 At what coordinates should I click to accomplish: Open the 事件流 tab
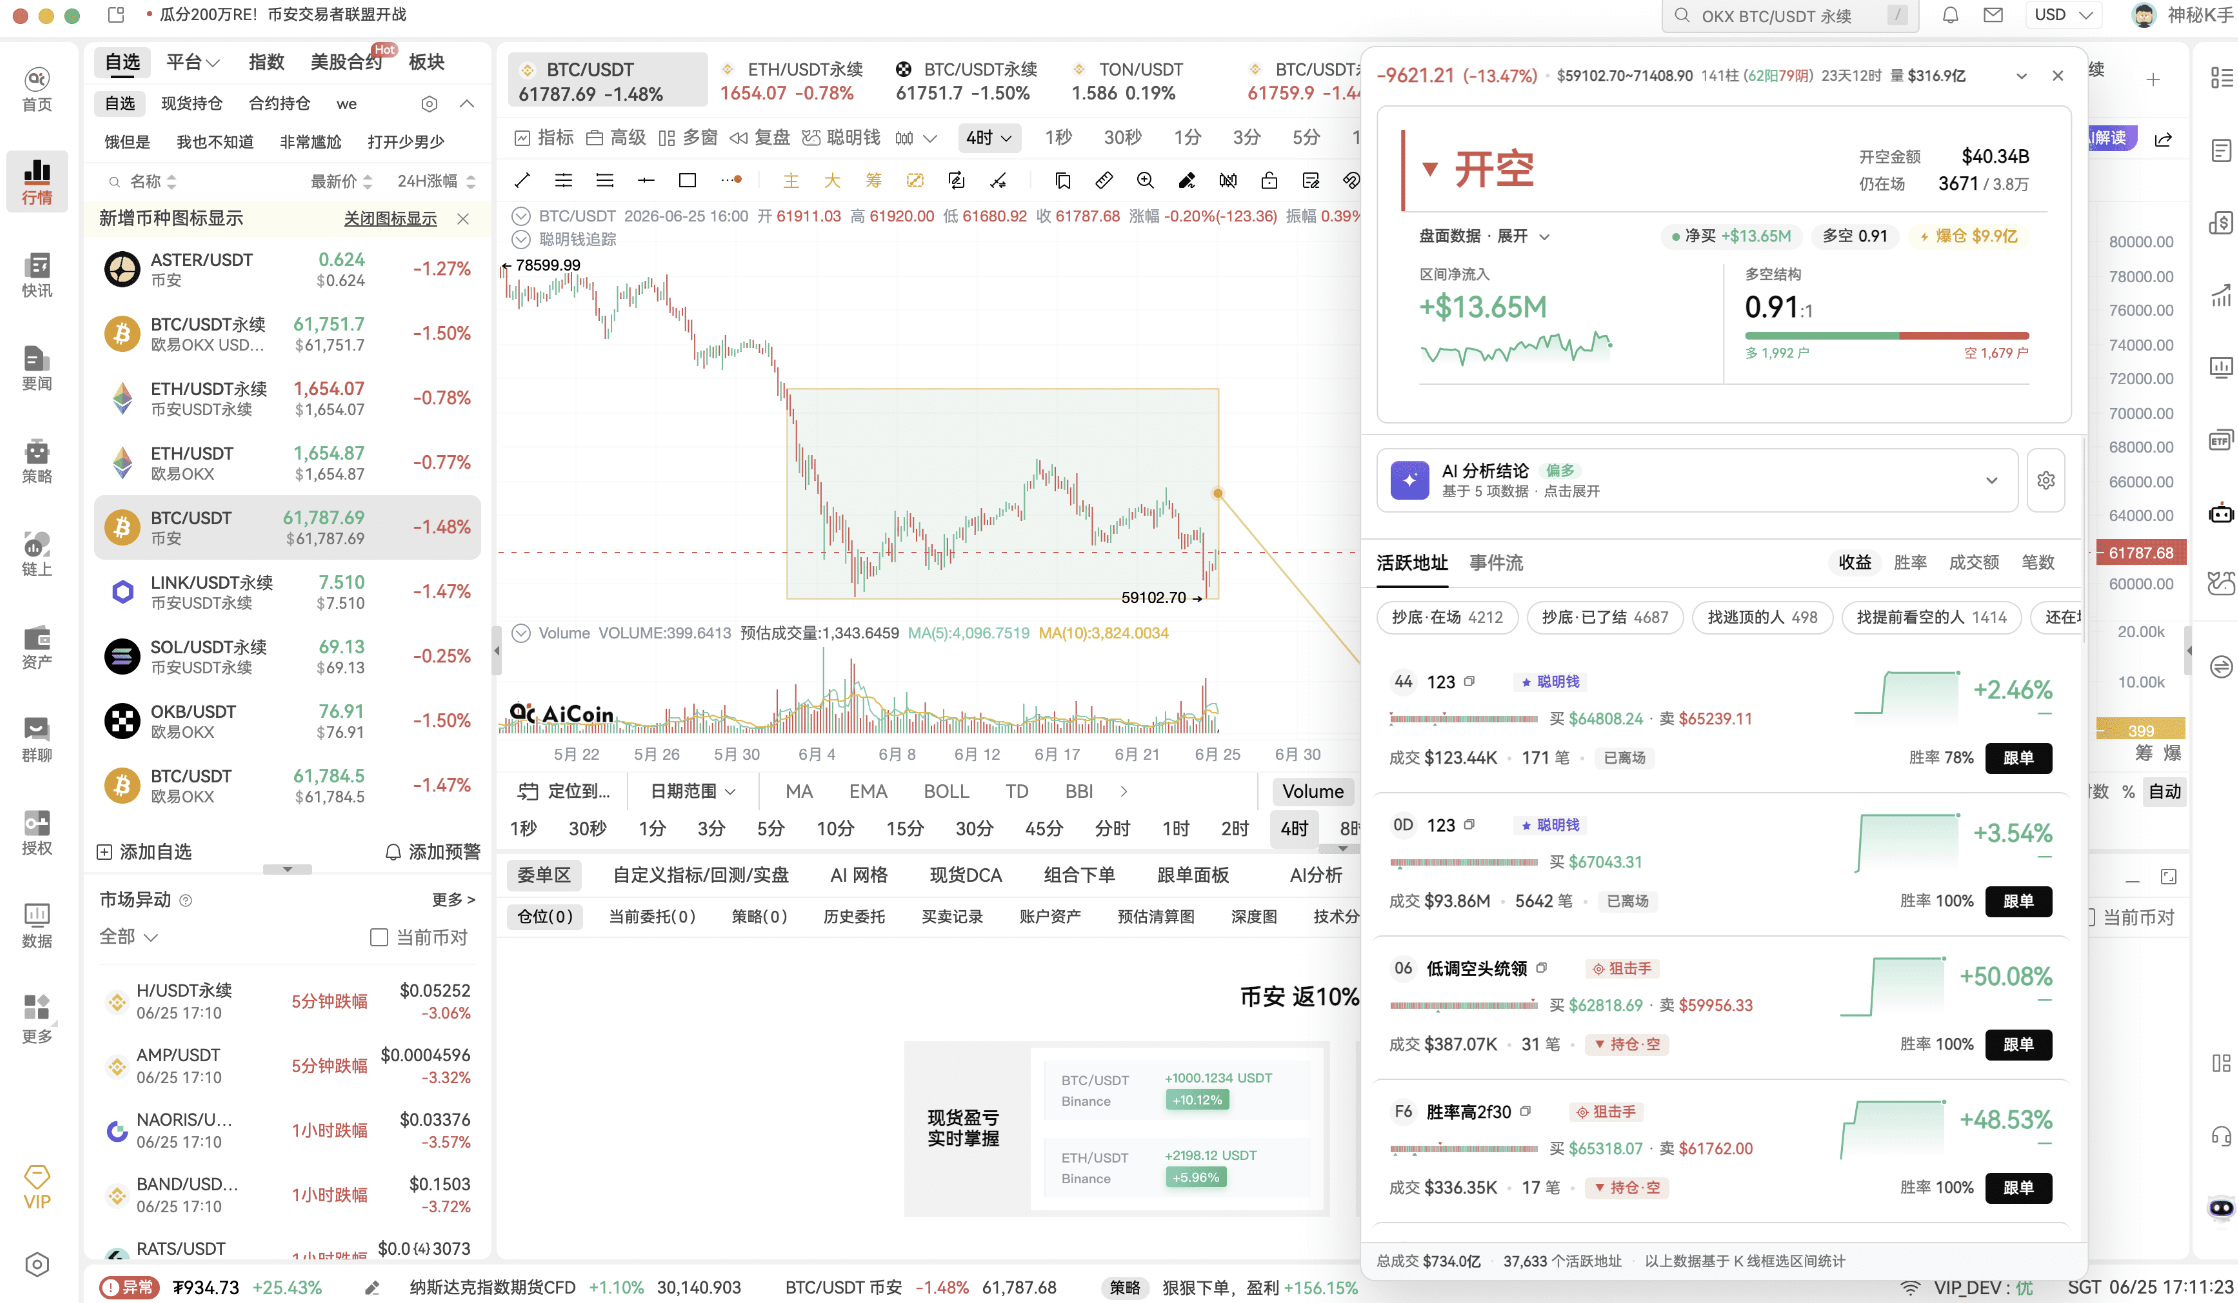[1496, 563]
